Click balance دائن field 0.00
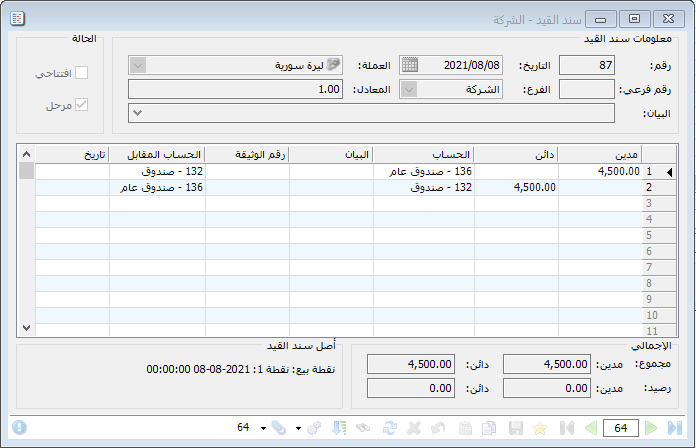This screenshot has height=448, width=696. (x=411, y=388)
